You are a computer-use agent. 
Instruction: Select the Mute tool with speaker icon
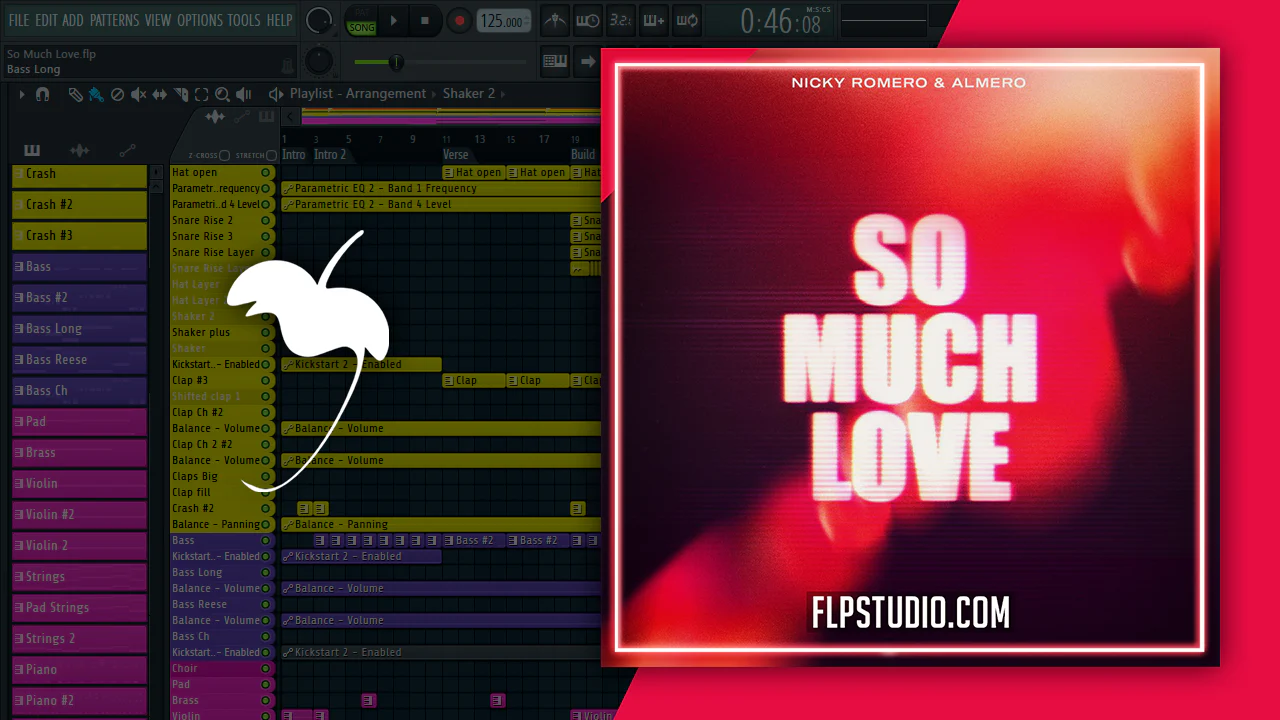(x=138, y=94)
